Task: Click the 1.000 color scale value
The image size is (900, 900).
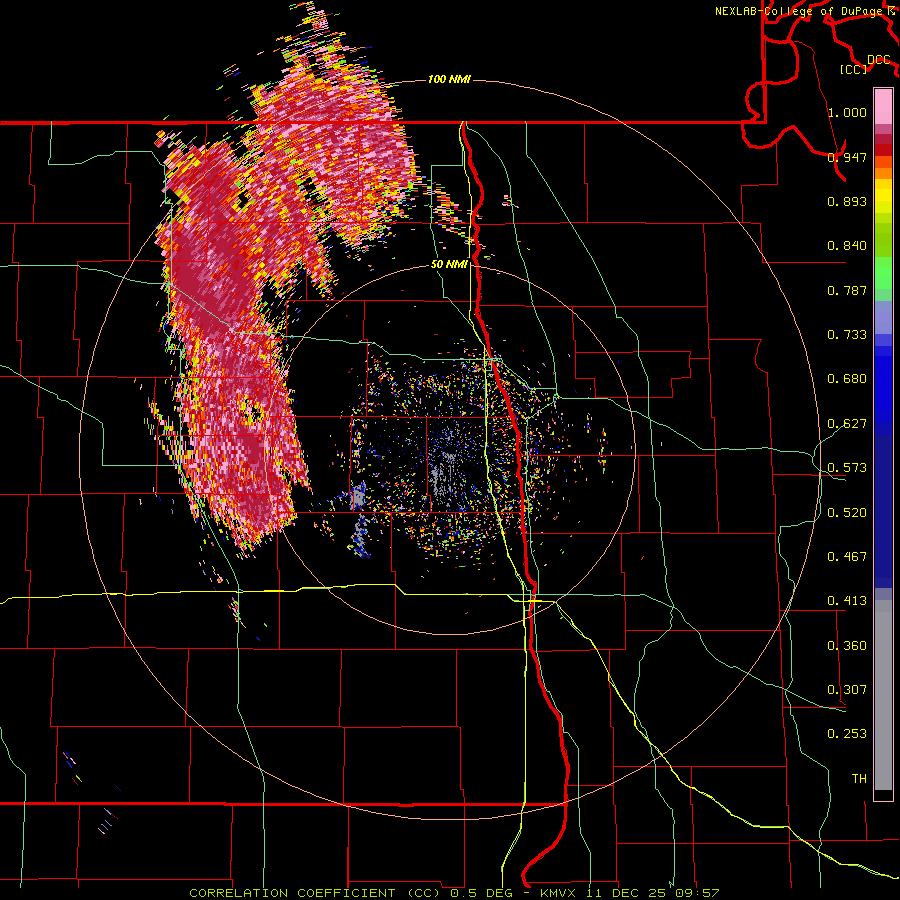Action: tap(847, 112)
